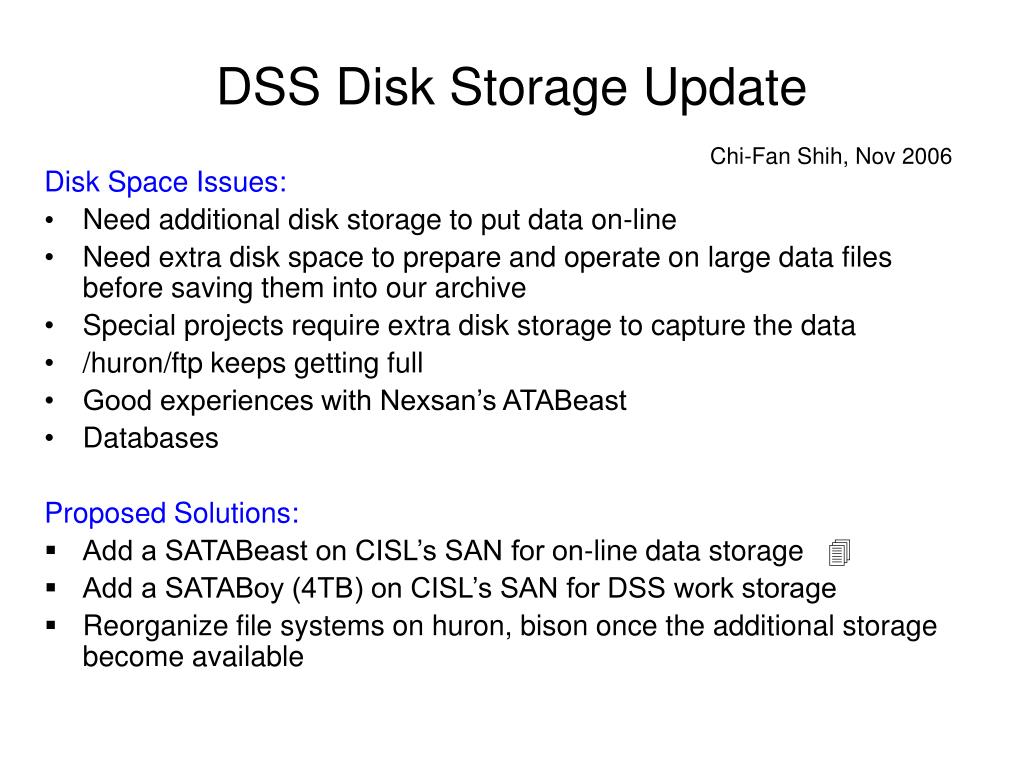
Task: Click the Special projects bullet text
Action: [x=469, y=325]
